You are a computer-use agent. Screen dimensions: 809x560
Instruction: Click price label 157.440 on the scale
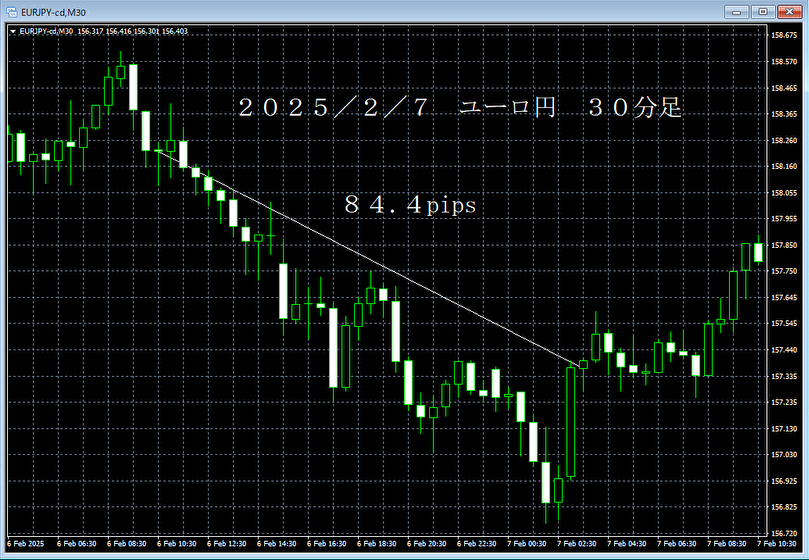[x=784, y=350]
